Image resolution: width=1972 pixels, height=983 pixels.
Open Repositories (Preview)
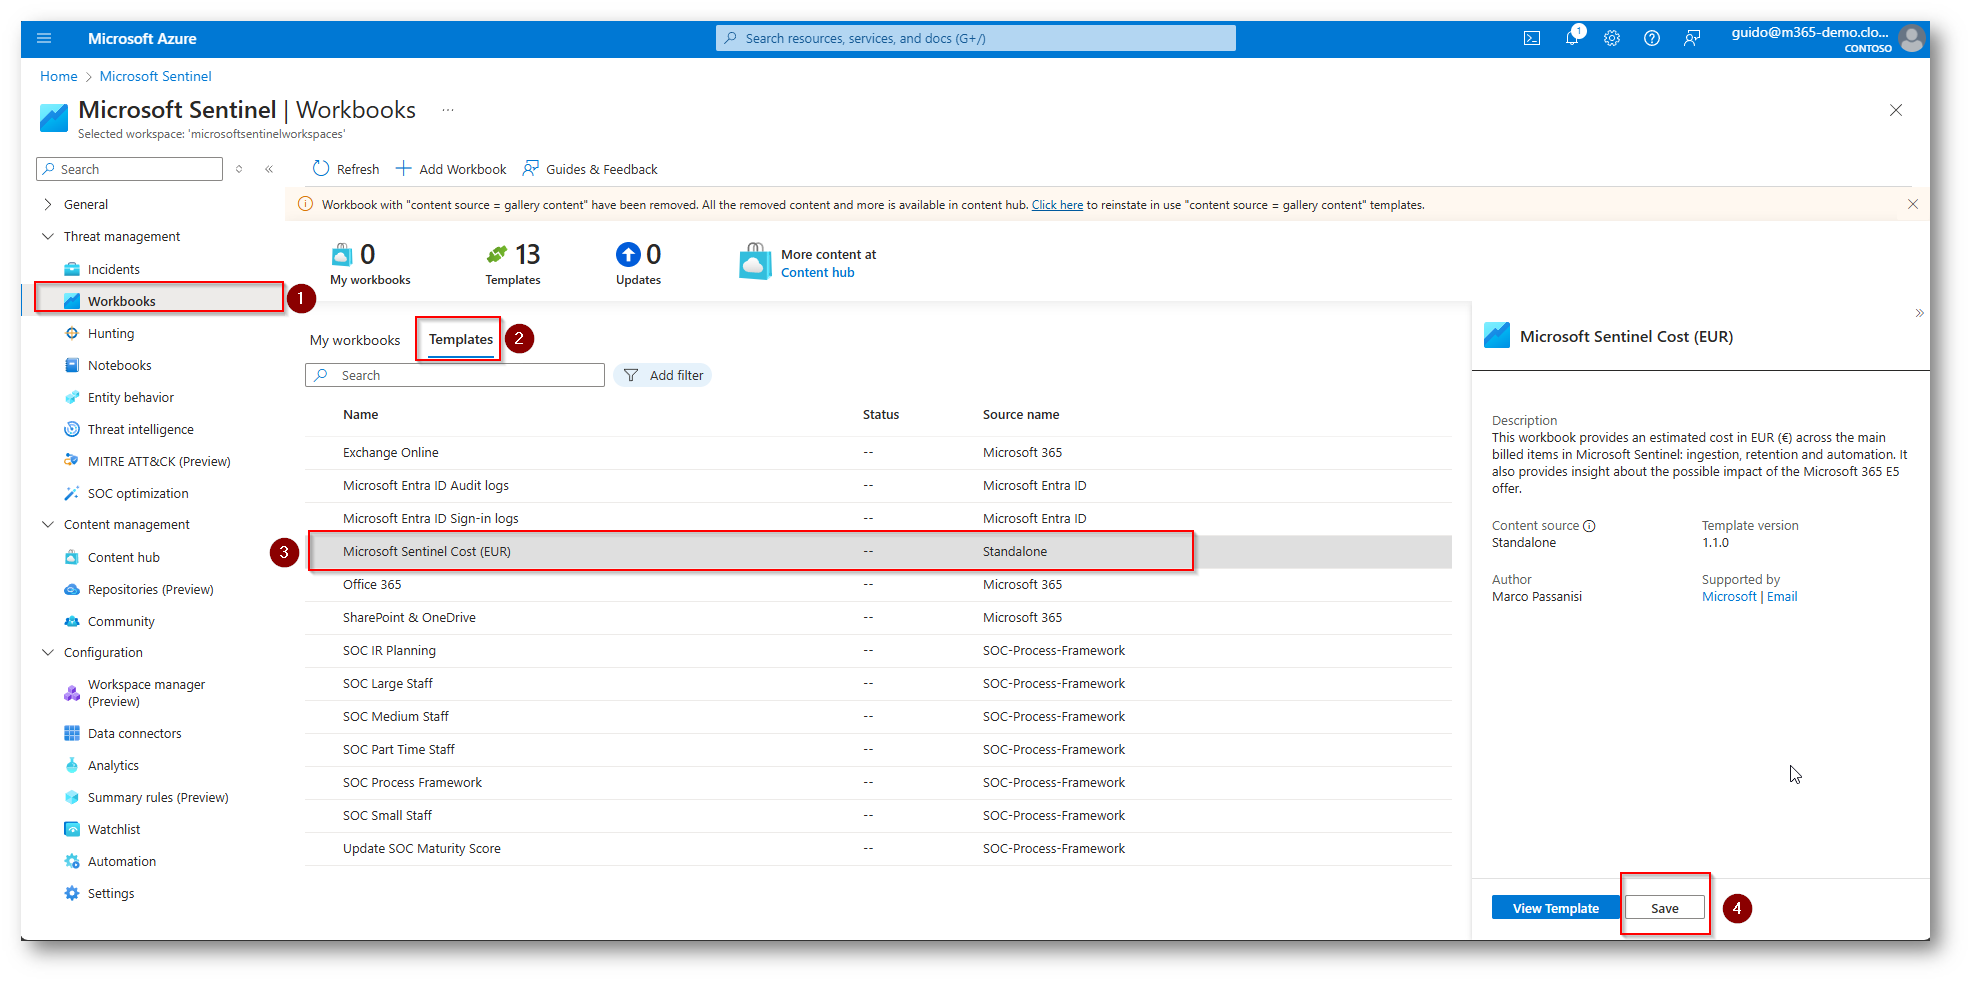click(151, 589)
